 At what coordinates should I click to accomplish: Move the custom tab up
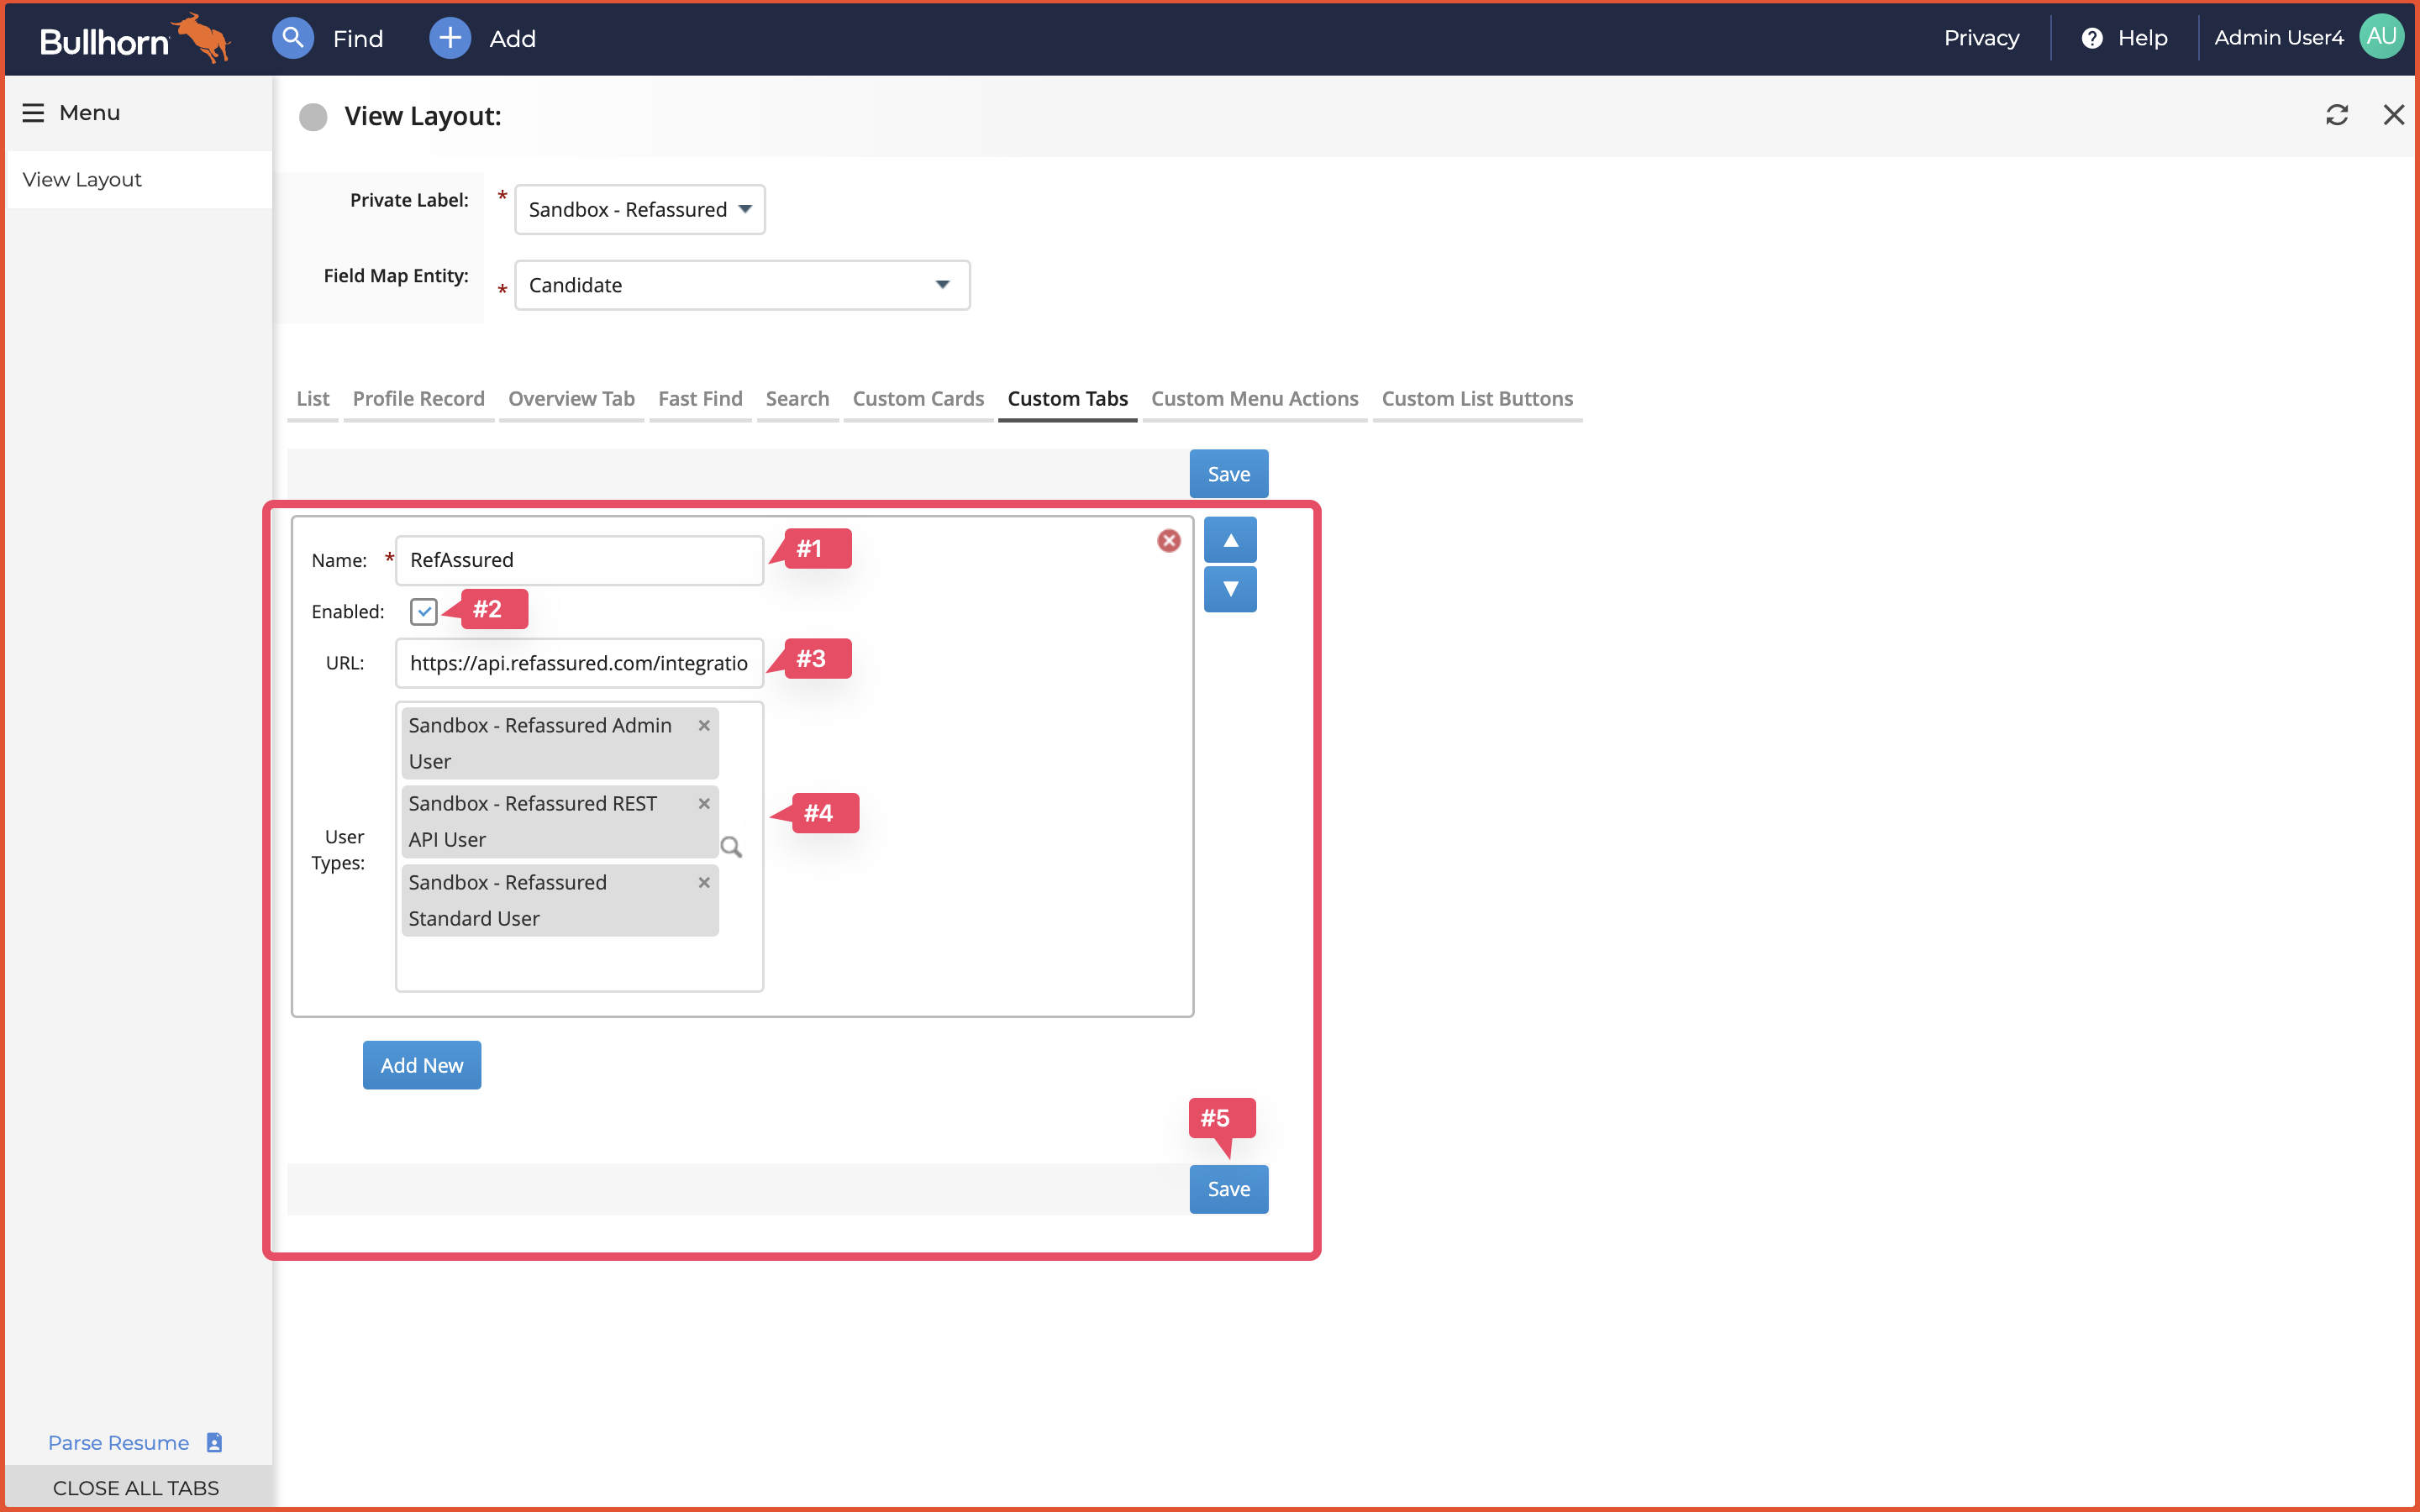[x=1230, y=541]
